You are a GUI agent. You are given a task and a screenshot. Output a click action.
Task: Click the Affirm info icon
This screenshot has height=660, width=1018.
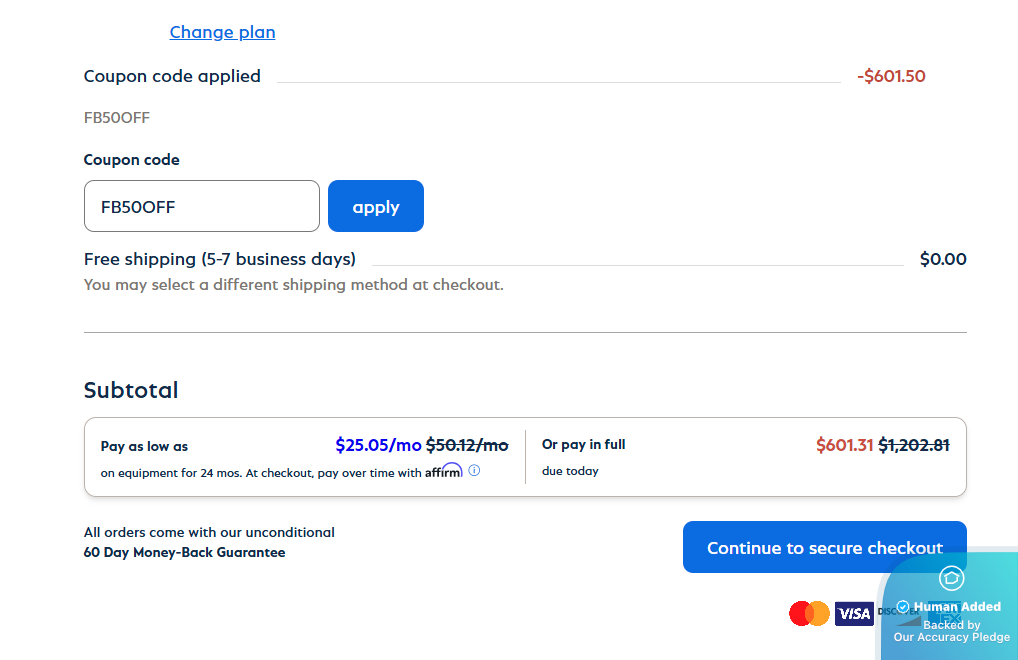(x=474, y=470)
